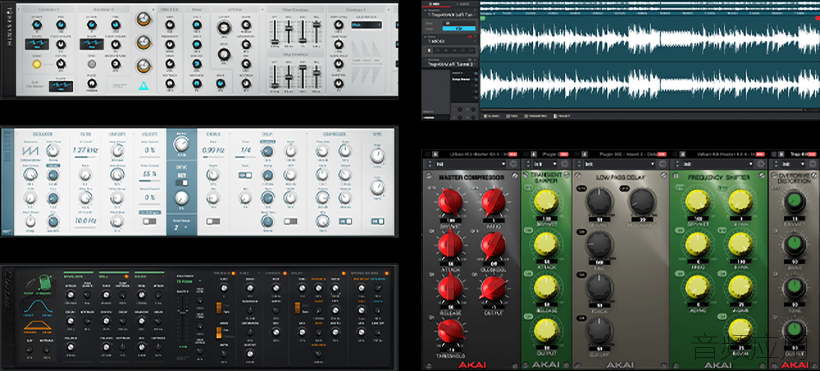Toggle the Compressor on/off switch in the blue synth
The width and height of the screenshot is (820, 371).
[x=345, y=221]
